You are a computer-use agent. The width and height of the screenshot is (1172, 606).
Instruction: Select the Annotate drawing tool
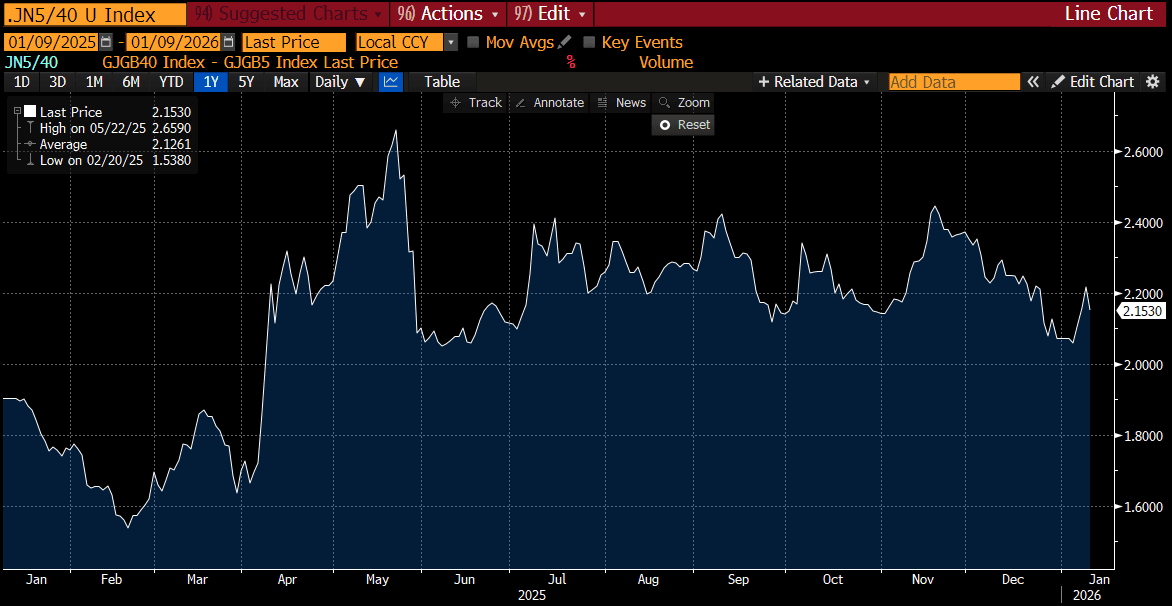549,102
